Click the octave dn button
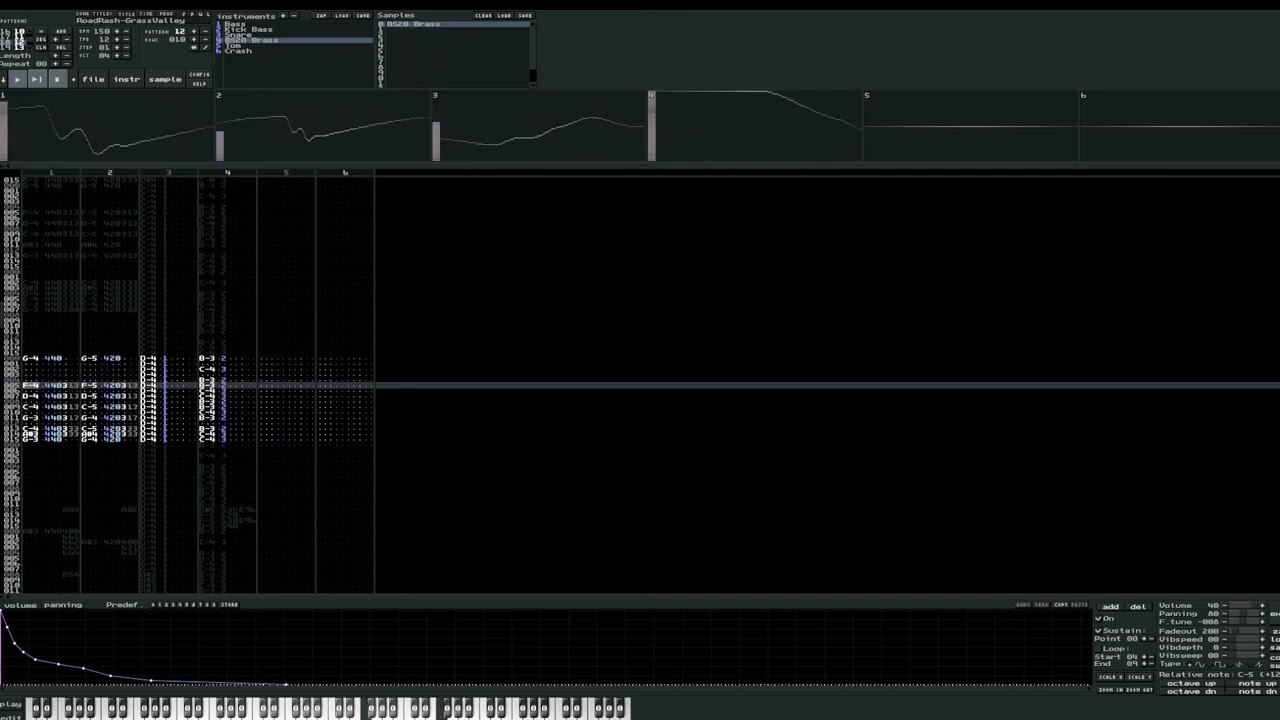The height and width of the screenshot is (720, 1280). [x=1192, y=692]
